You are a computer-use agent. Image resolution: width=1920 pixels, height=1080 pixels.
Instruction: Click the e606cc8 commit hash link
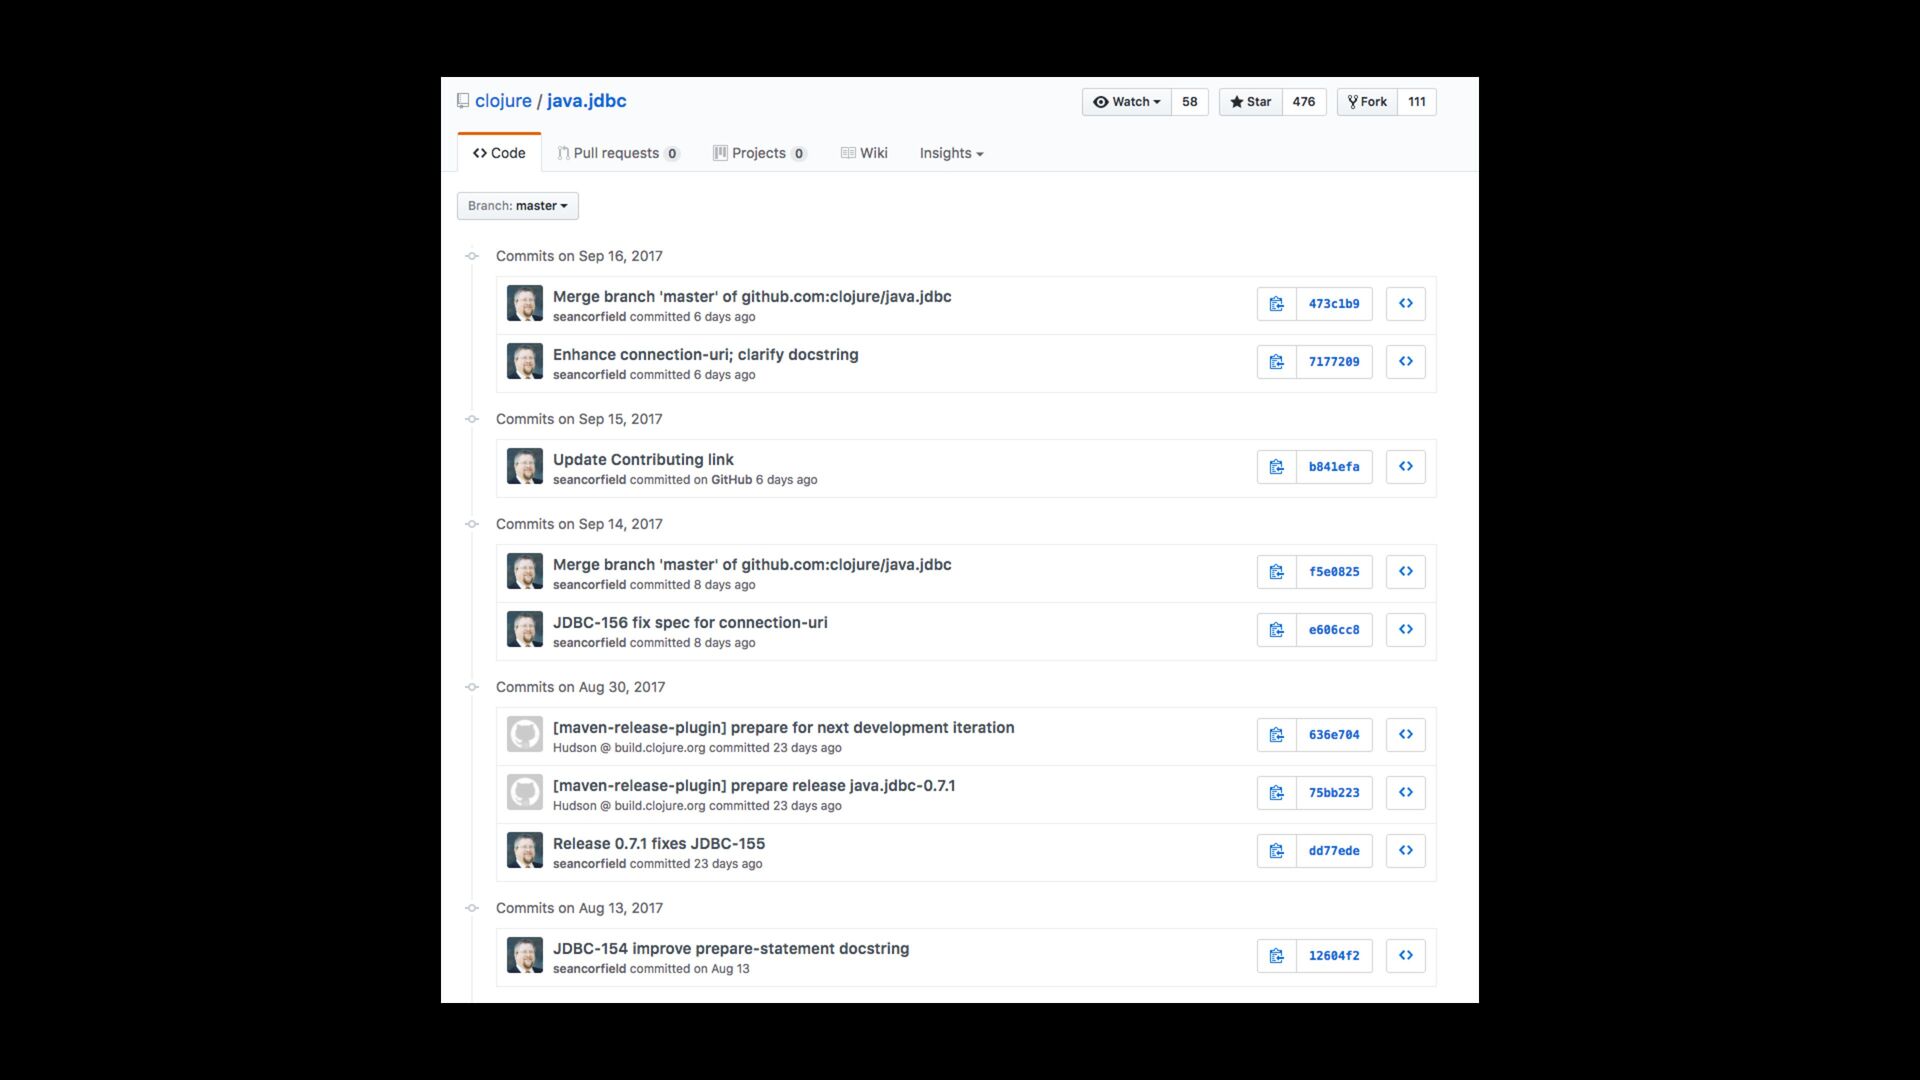click(x=1334, y=630)
